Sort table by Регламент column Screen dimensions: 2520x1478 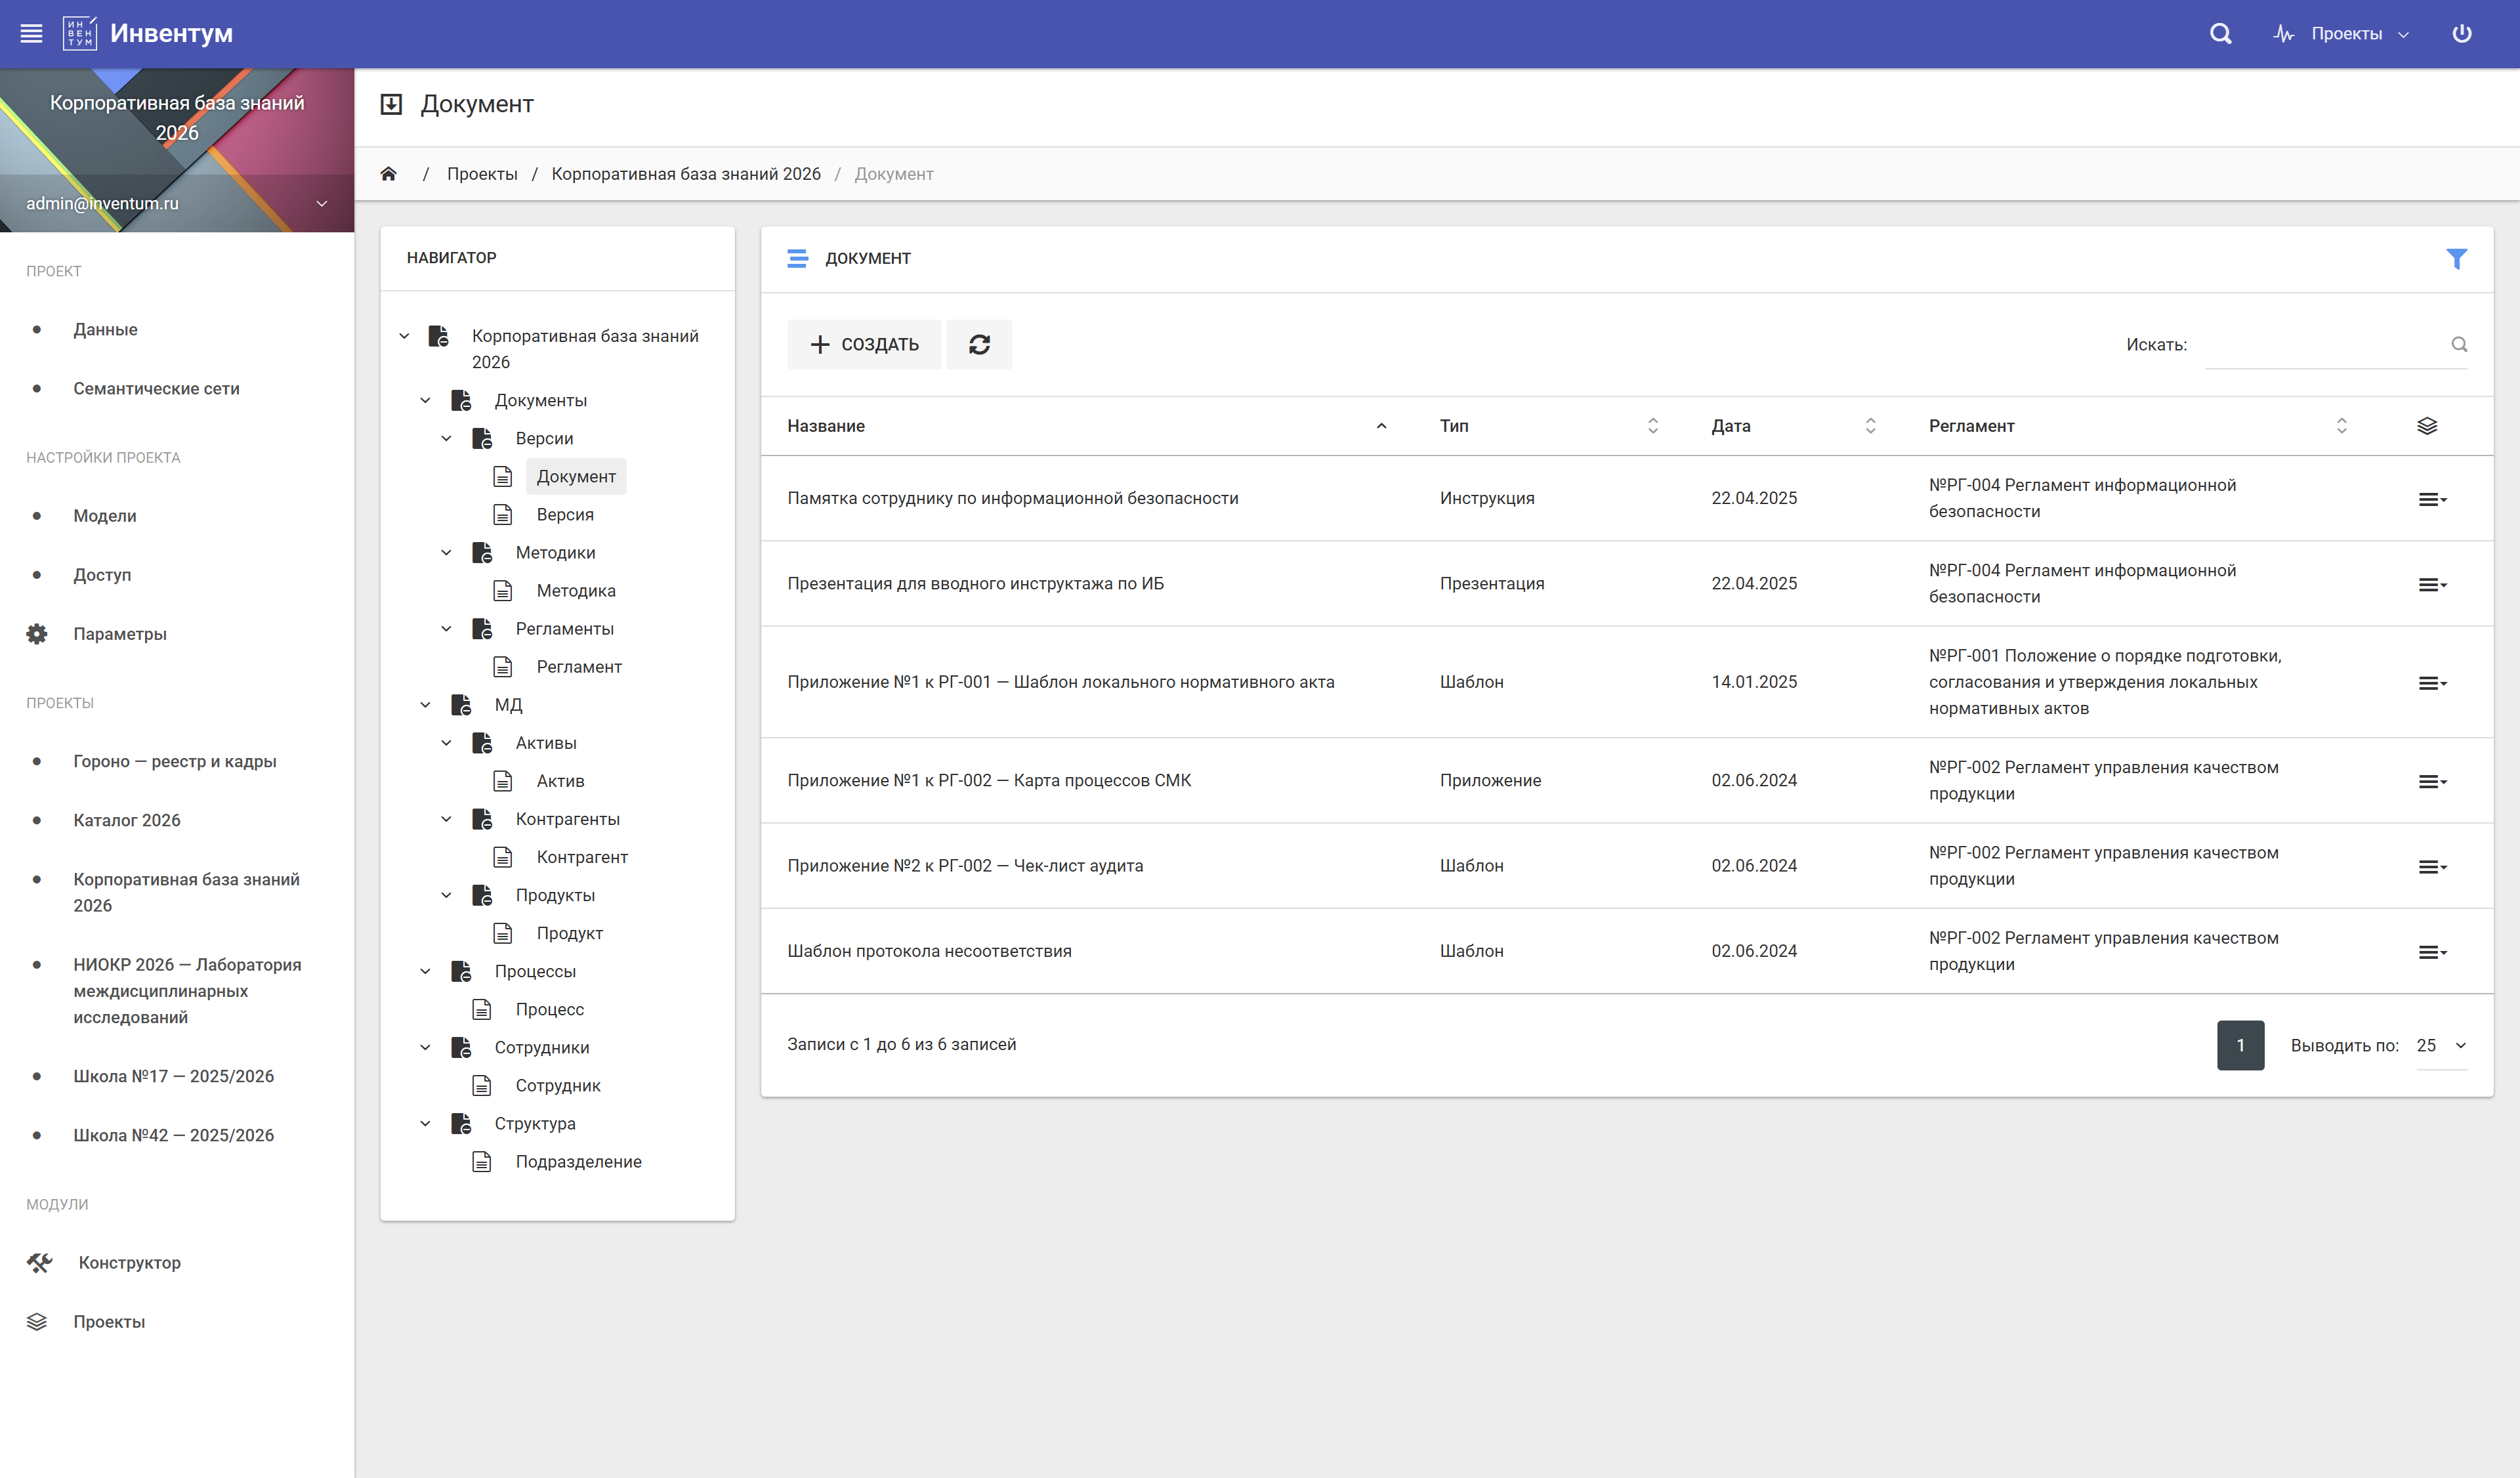point(2138,426)
